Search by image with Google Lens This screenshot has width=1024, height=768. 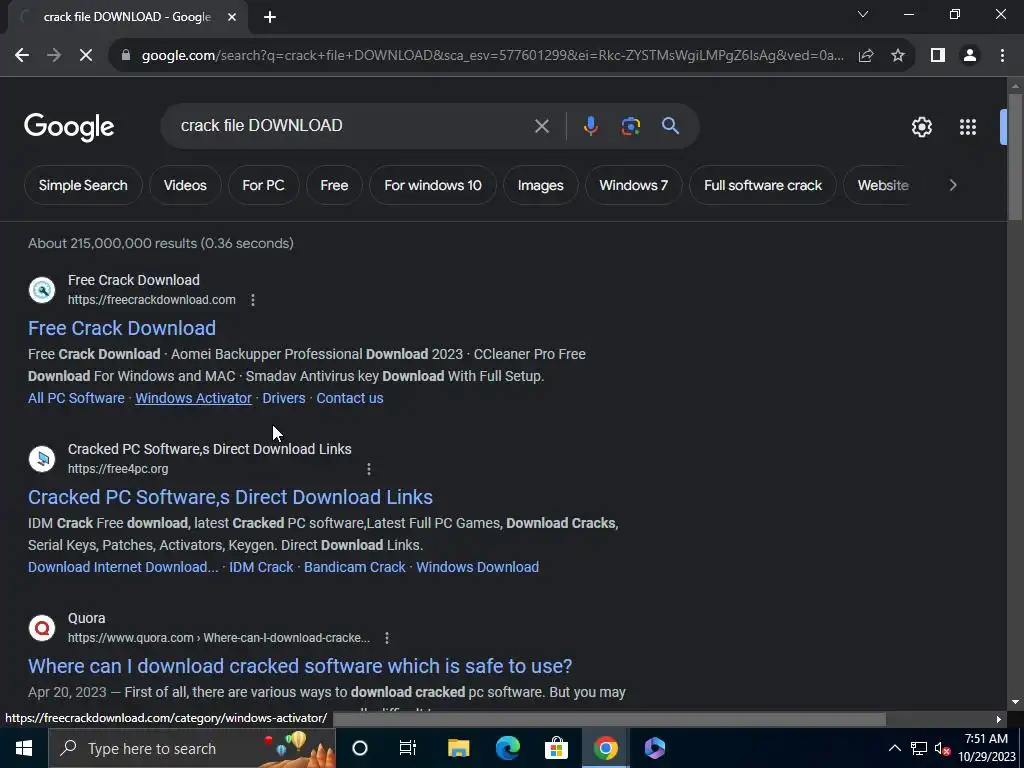630,126
